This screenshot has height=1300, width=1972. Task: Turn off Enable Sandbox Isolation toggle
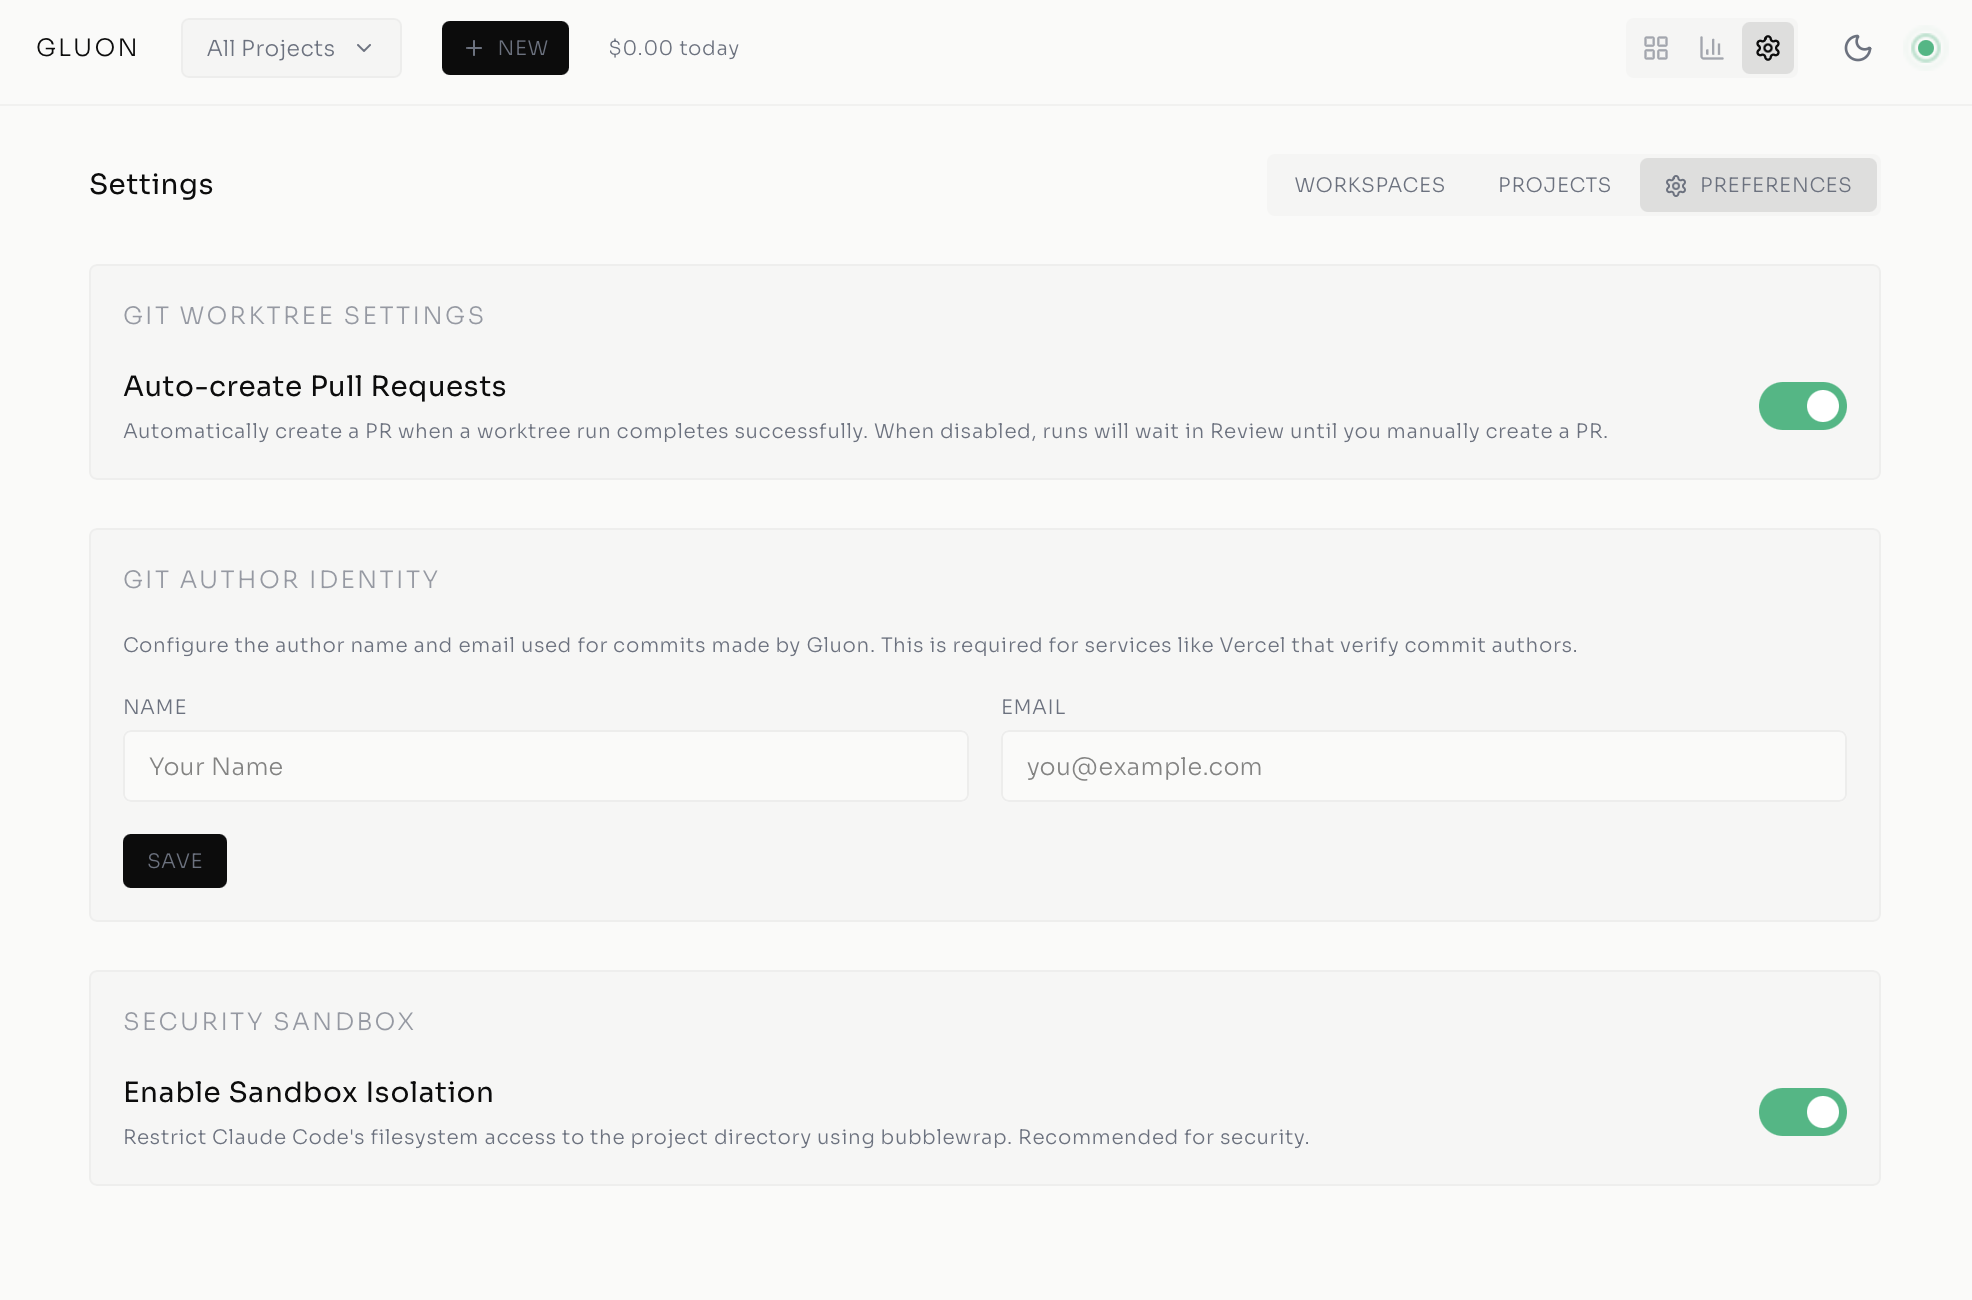[1803, 1112]
